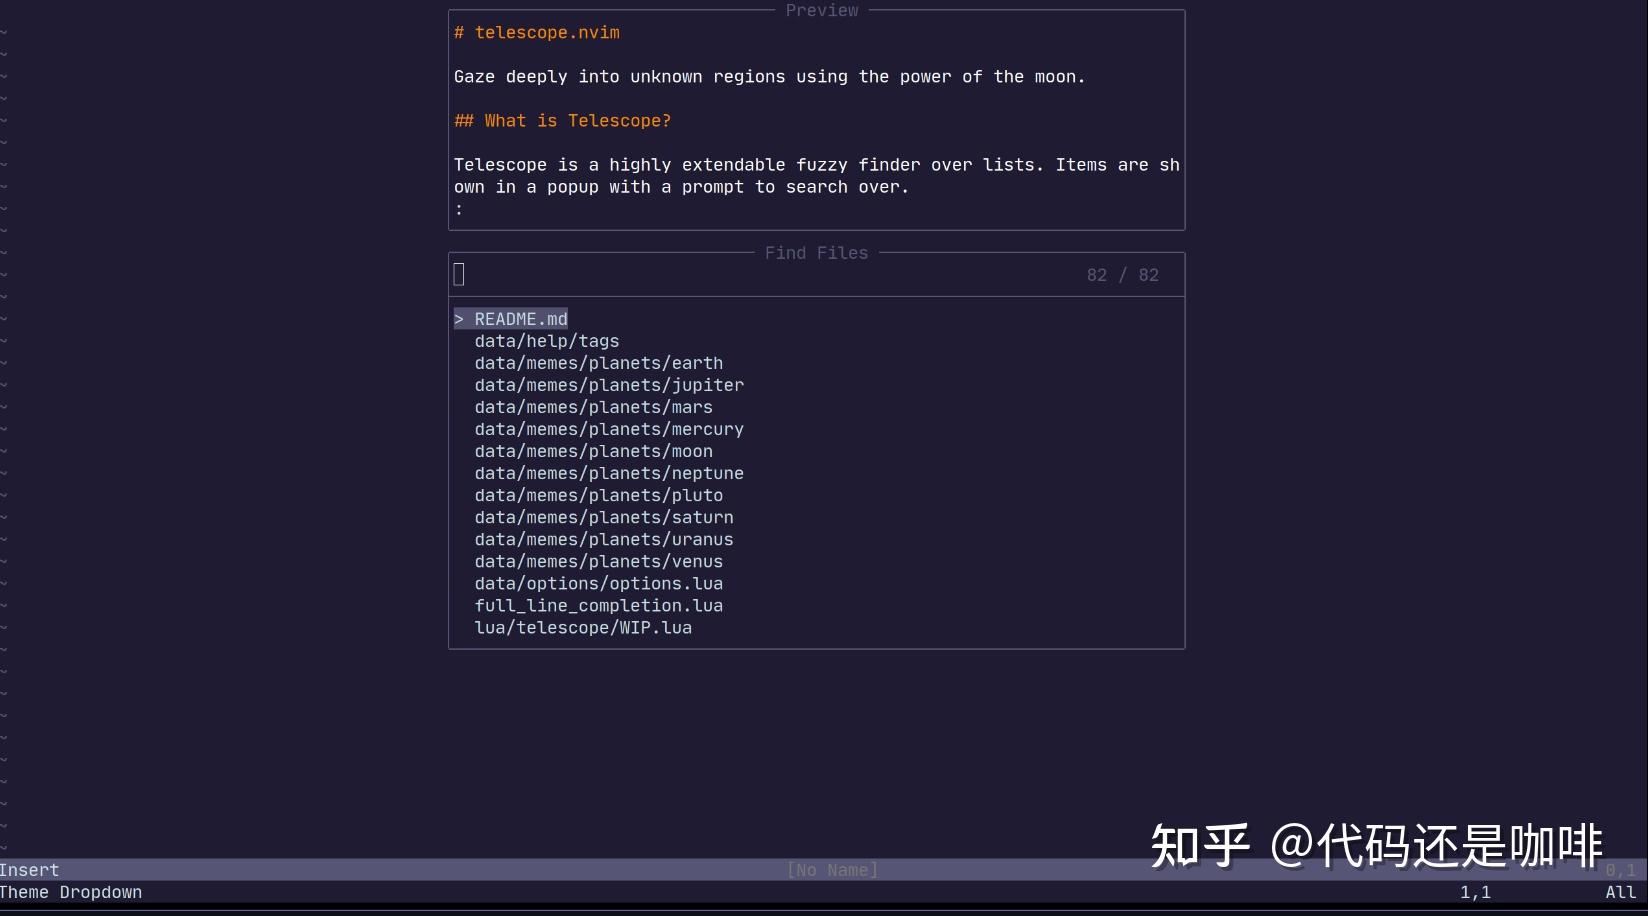The height and width of the screenshot is (916, 1648).
Task: Select data/memes/planets/venus result
Action: [x=598, y=561]
